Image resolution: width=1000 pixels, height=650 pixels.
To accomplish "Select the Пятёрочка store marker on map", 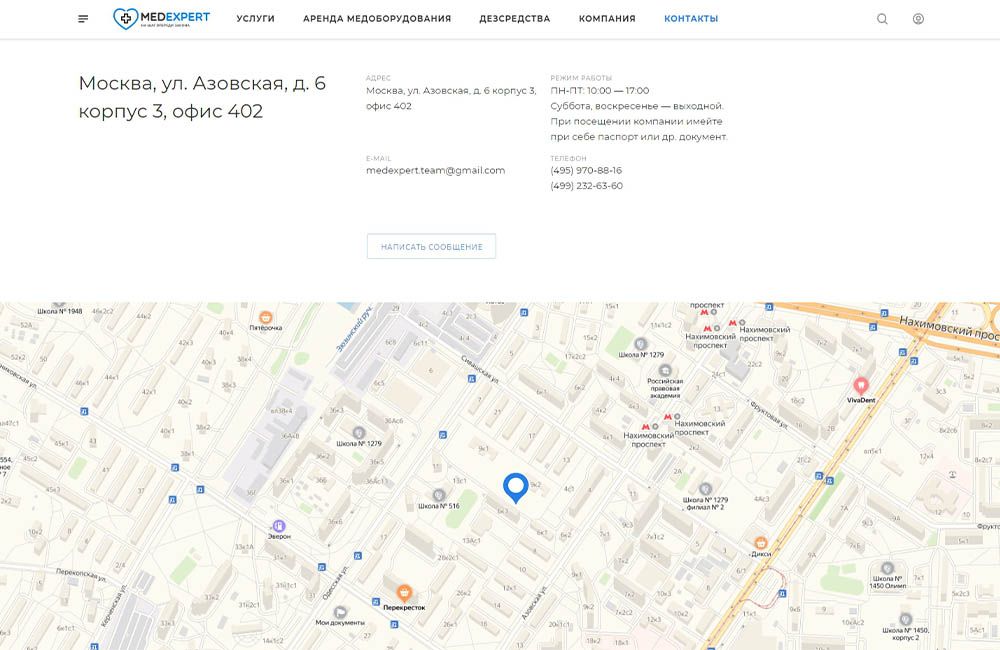I will point(267,314).
